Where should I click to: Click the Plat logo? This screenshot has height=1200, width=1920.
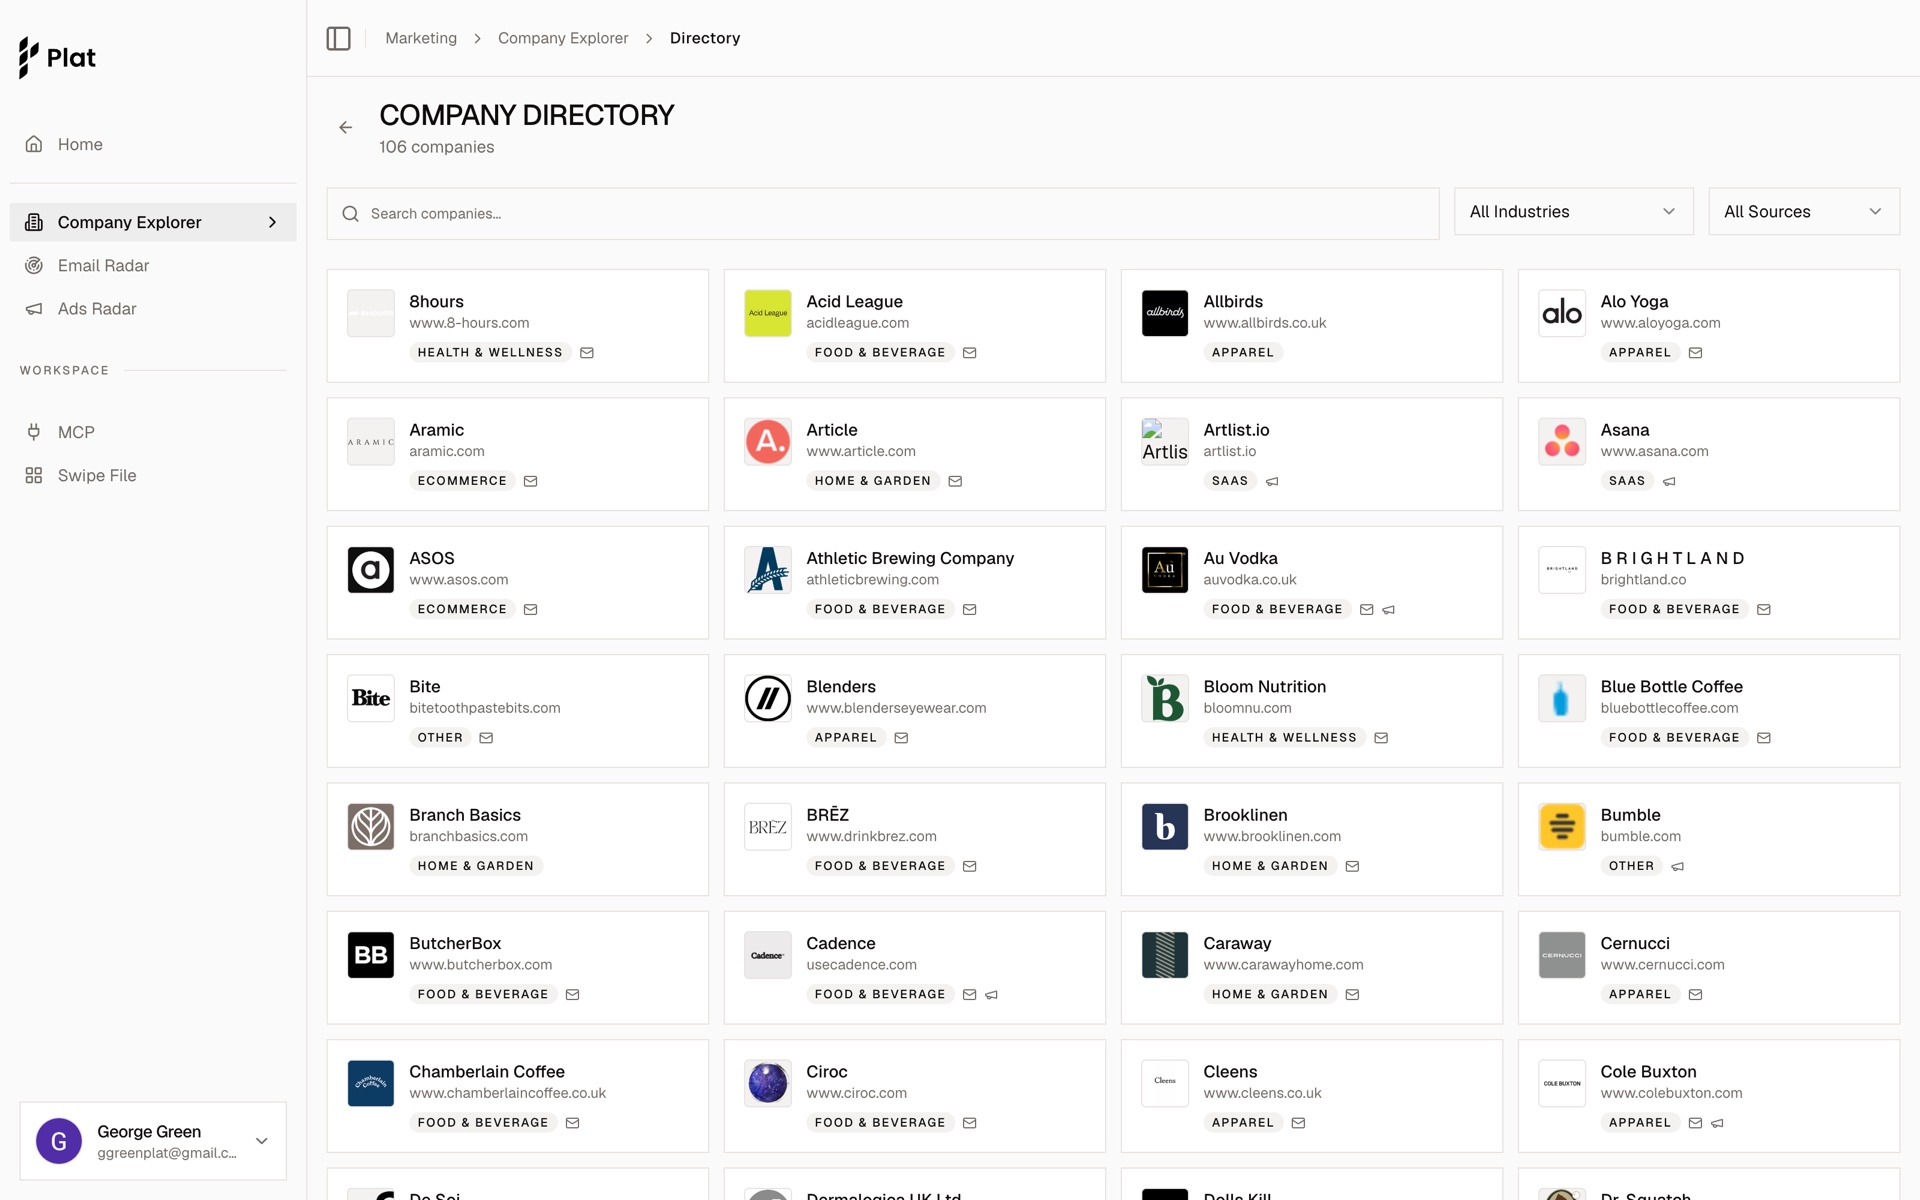(x=57, y=58)
